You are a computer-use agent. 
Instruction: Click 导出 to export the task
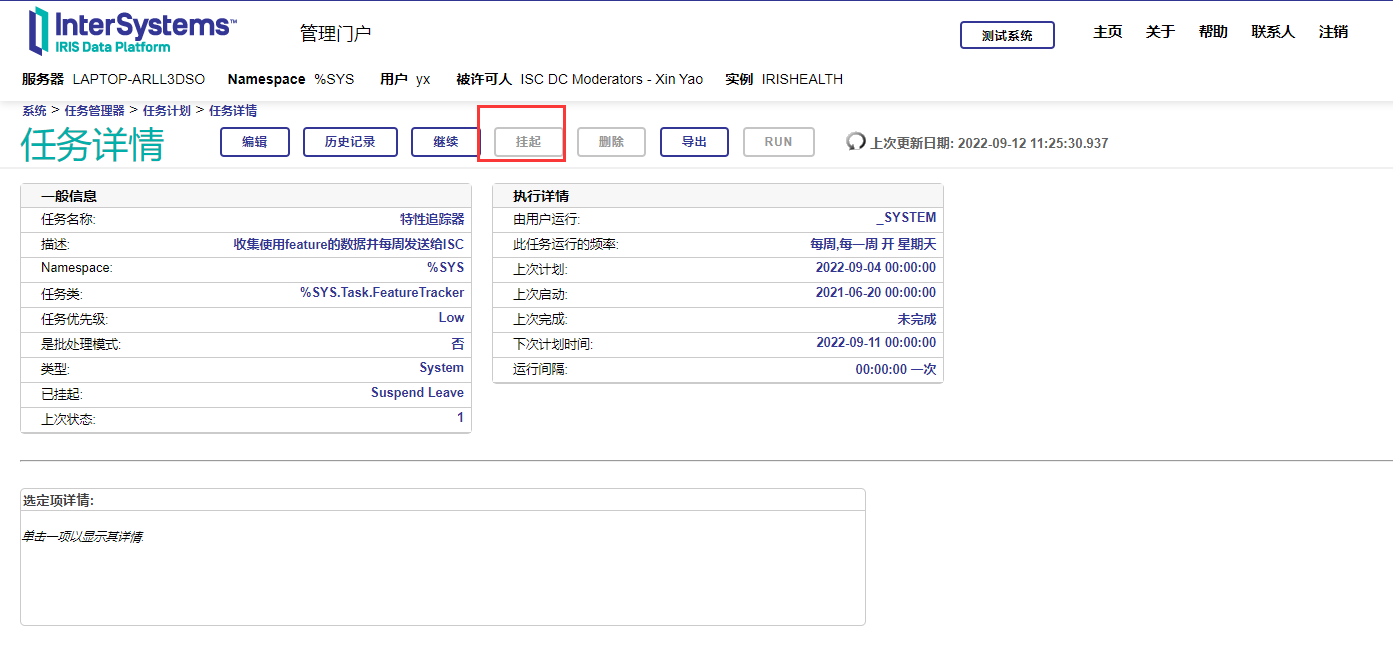coord(694,142)
